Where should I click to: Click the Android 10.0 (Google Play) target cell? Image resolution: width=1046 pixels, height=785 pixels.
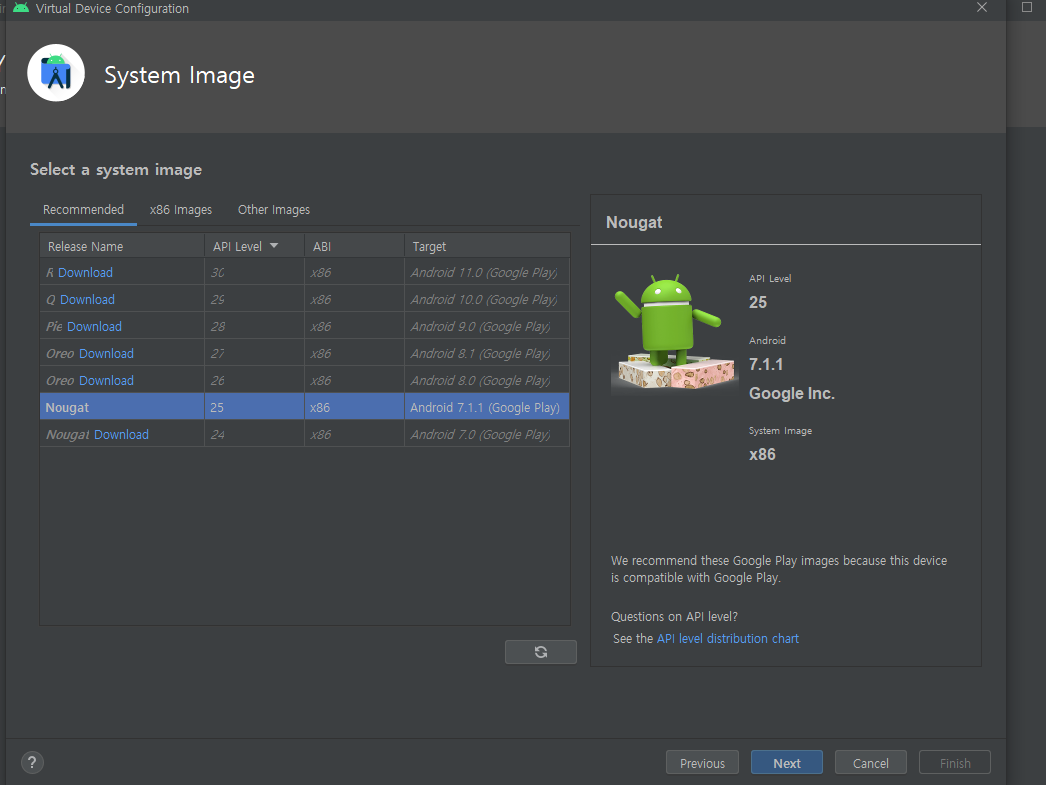(x=487, y=299)
